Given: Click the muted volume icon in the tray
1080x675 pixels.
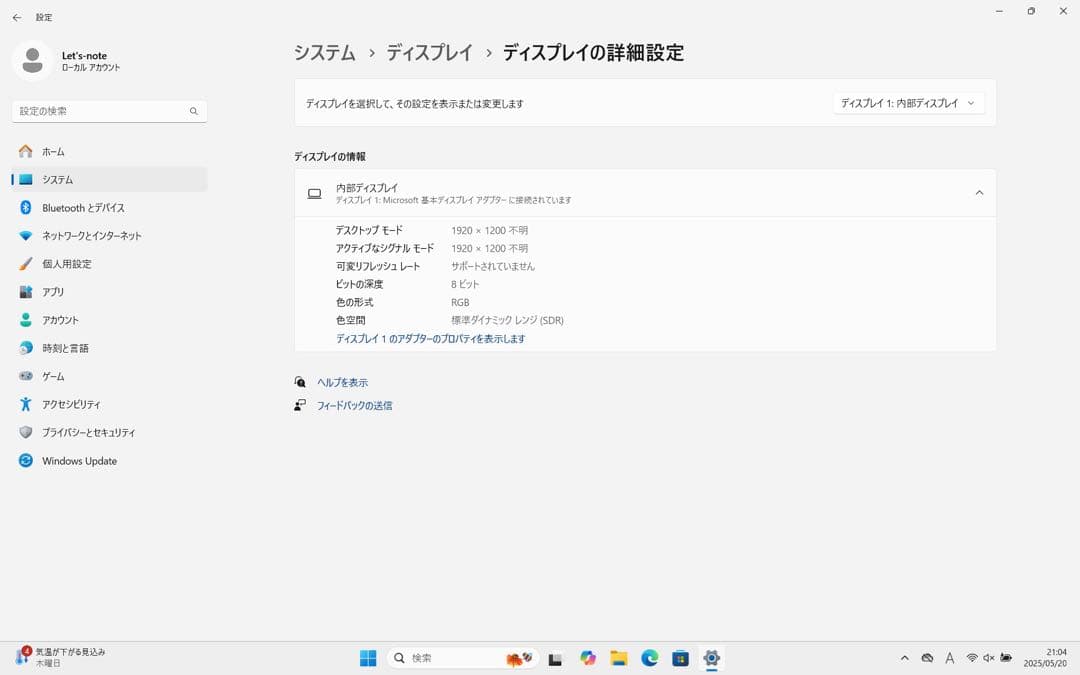Looking at the screenshot, I should click(990, 658).
